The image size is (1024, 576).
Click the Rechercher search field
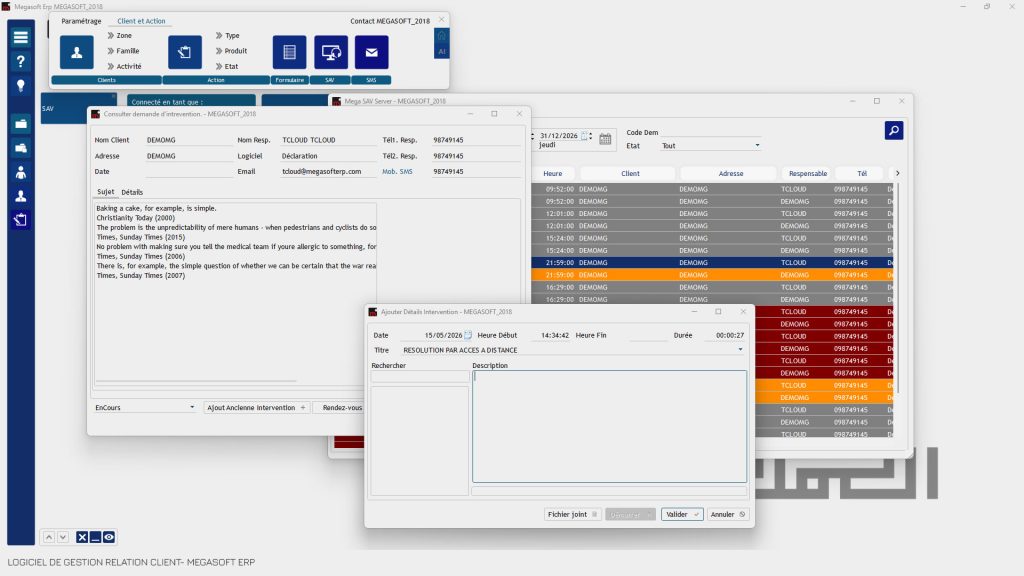(x=420, y=377)
